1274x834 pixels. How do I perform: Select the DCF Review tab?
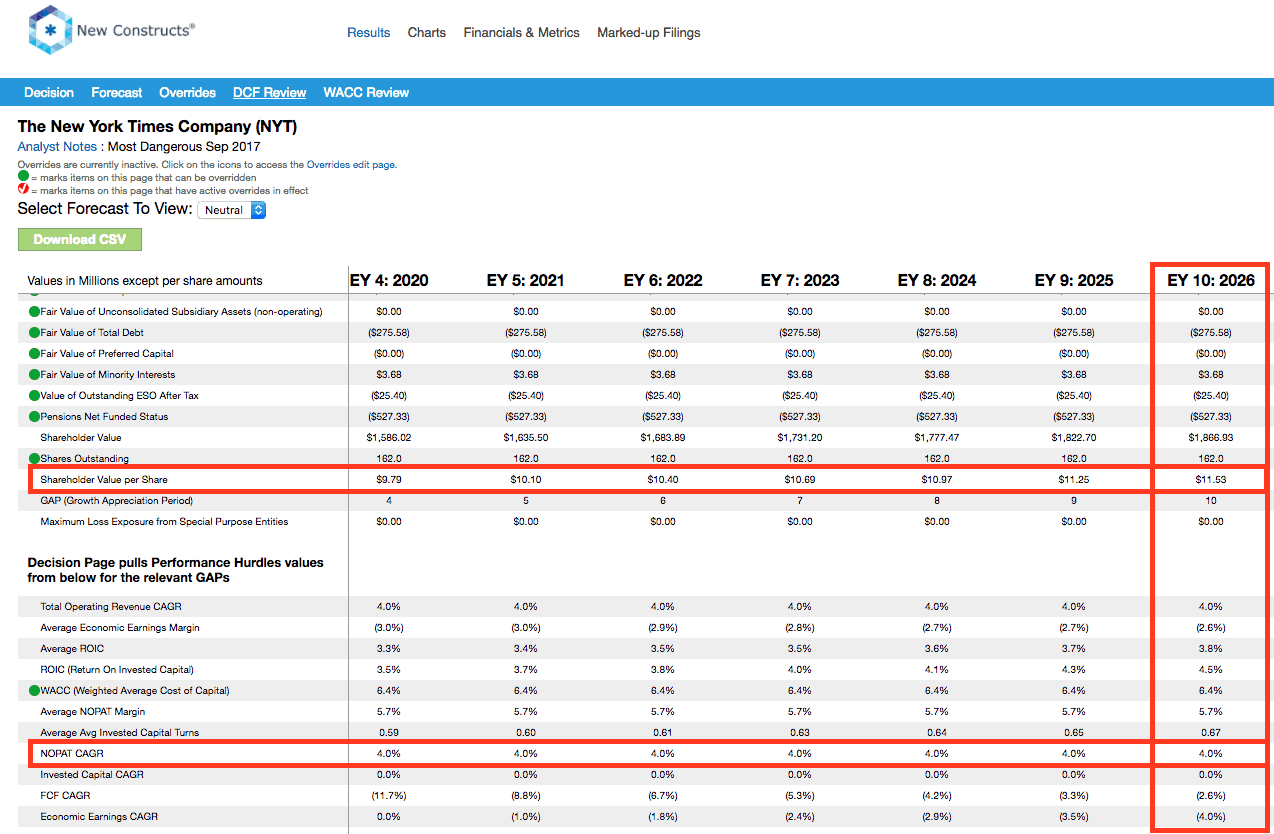[270, 92]
